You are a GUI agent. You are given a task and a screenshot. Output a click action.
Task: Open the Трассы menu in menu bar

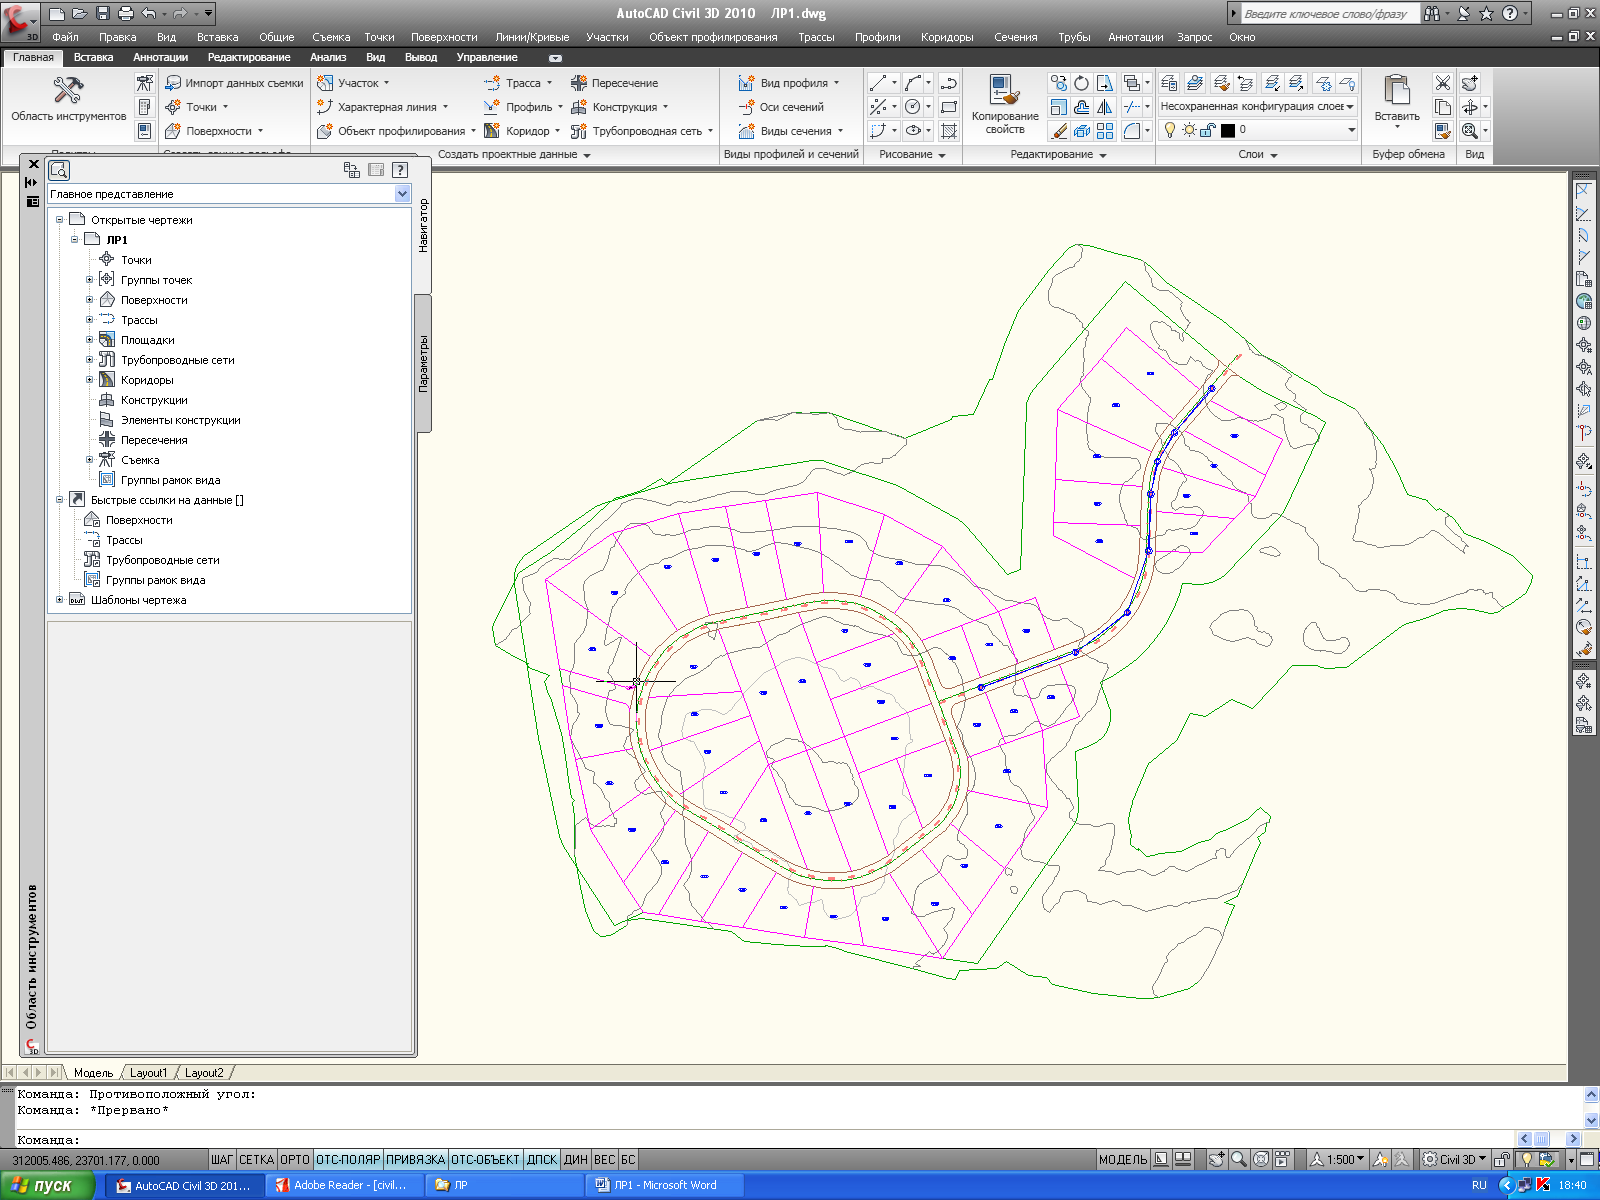coord(816,37)
